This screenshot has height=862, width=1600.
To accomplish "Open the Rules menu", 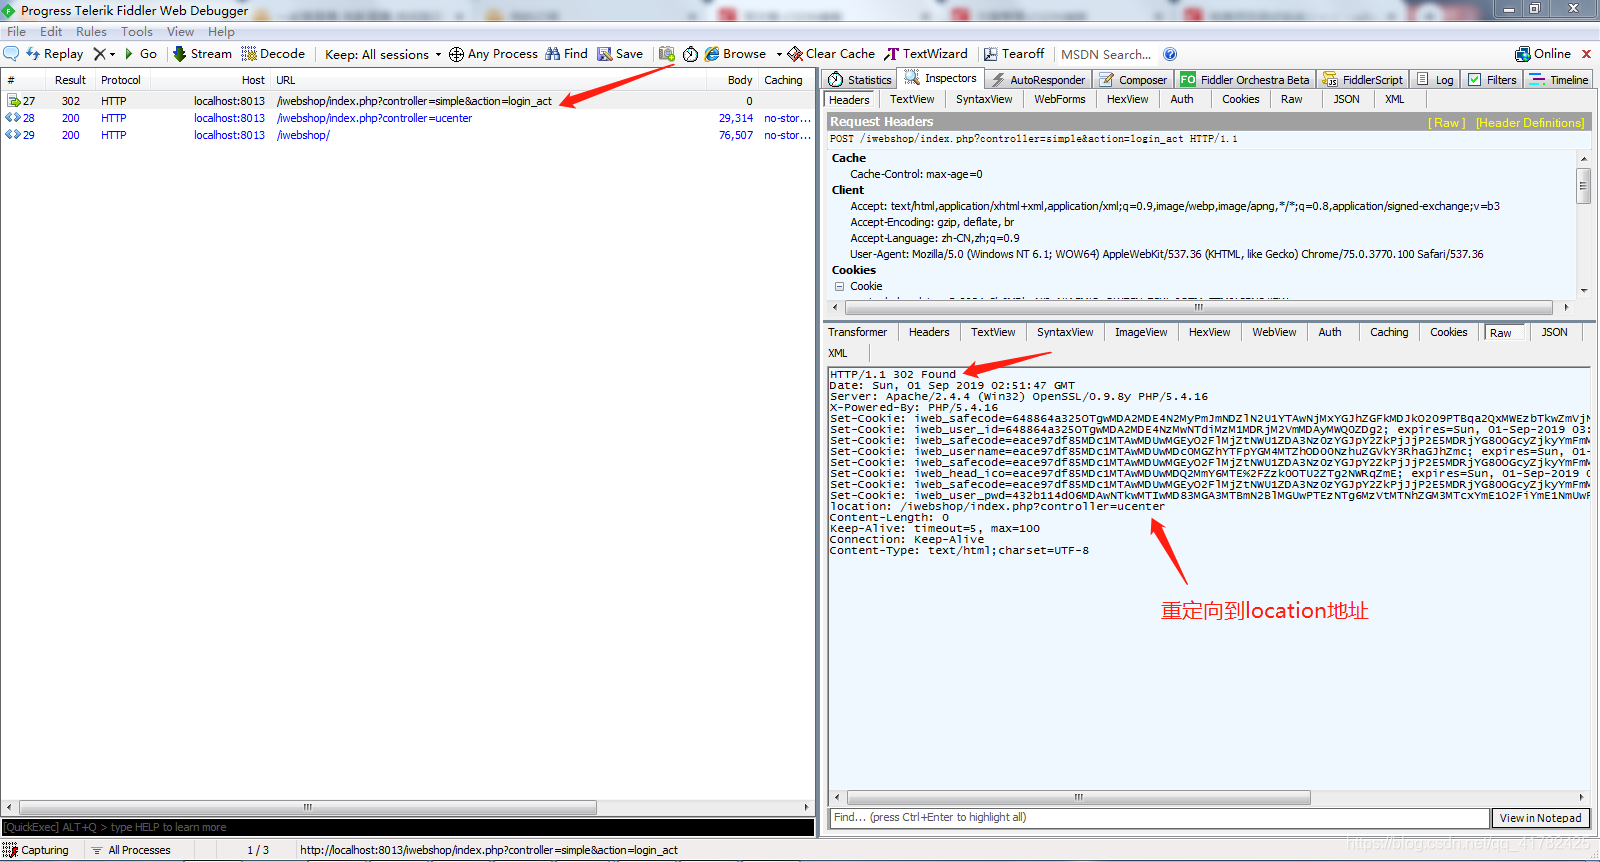I will pyautogui.click(x=91, y=32).
